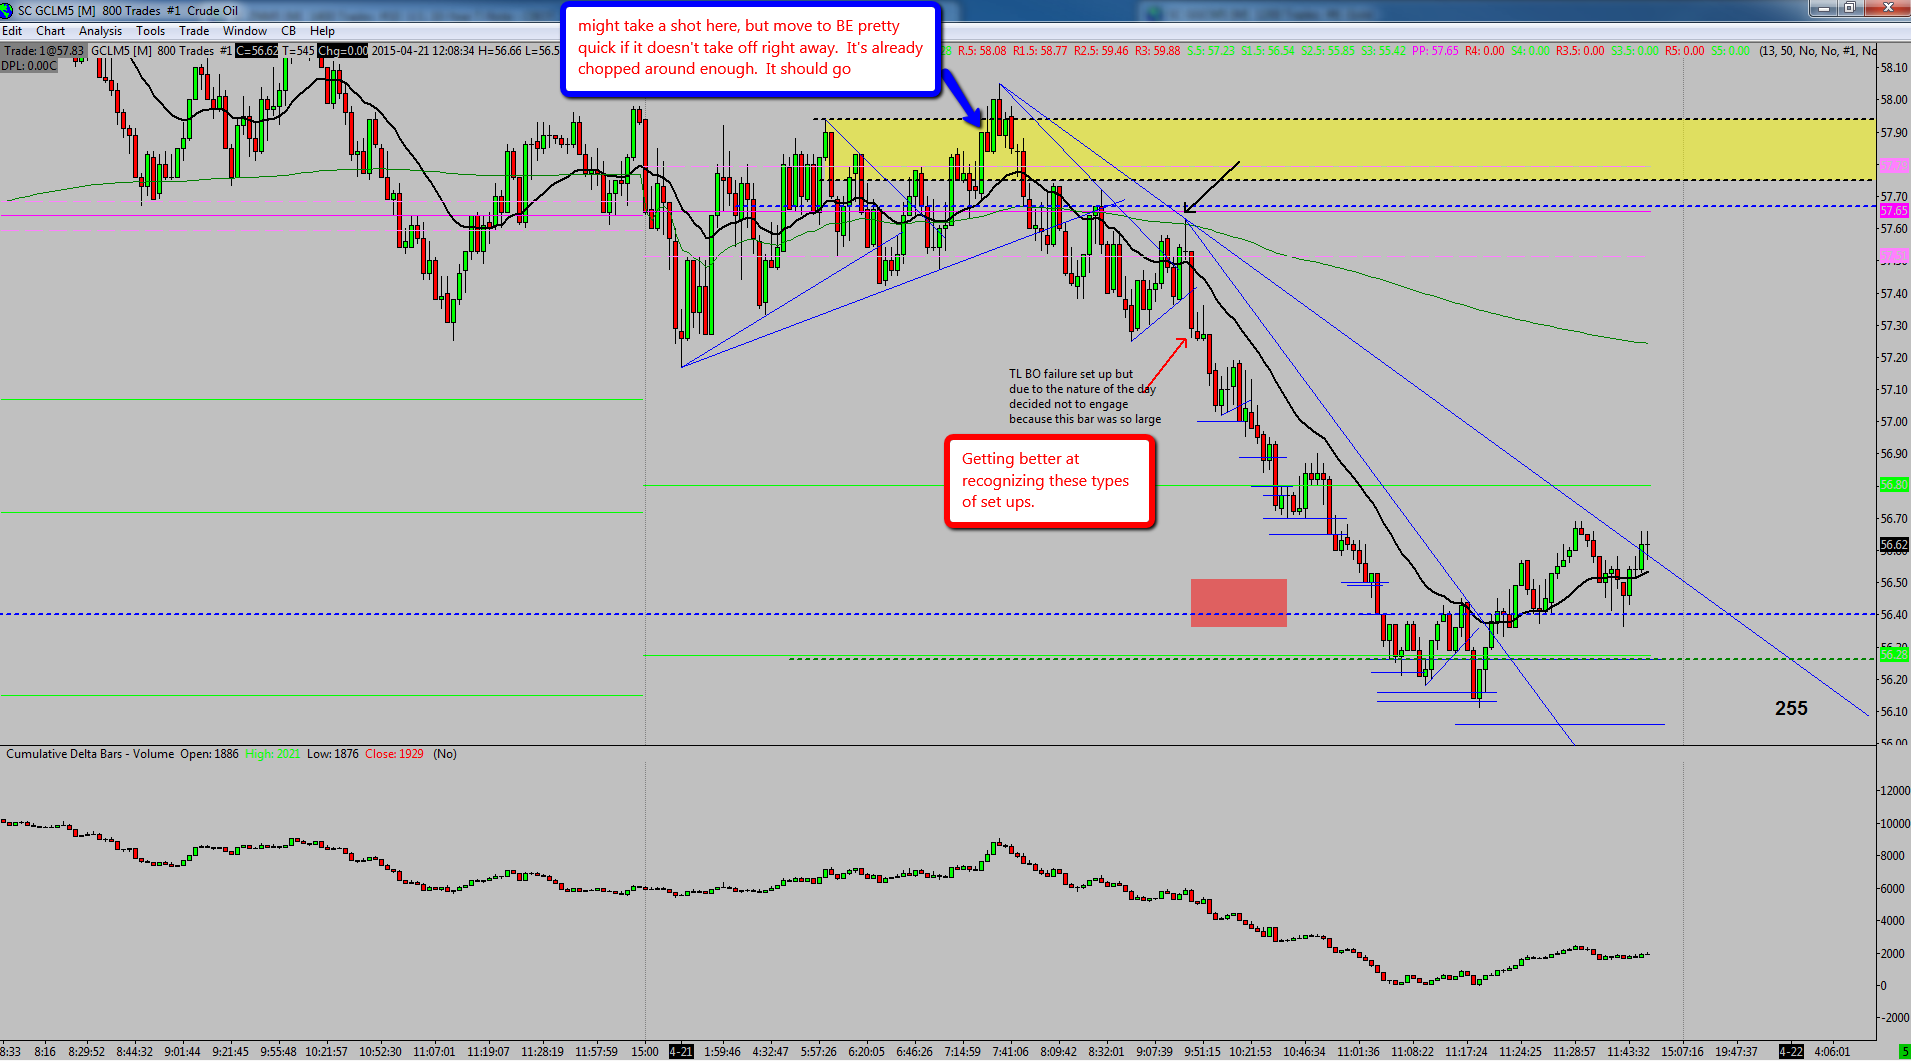Click the 'Chg=0.00' change value
The image size is (1911, 1061).
coord(343,51)
